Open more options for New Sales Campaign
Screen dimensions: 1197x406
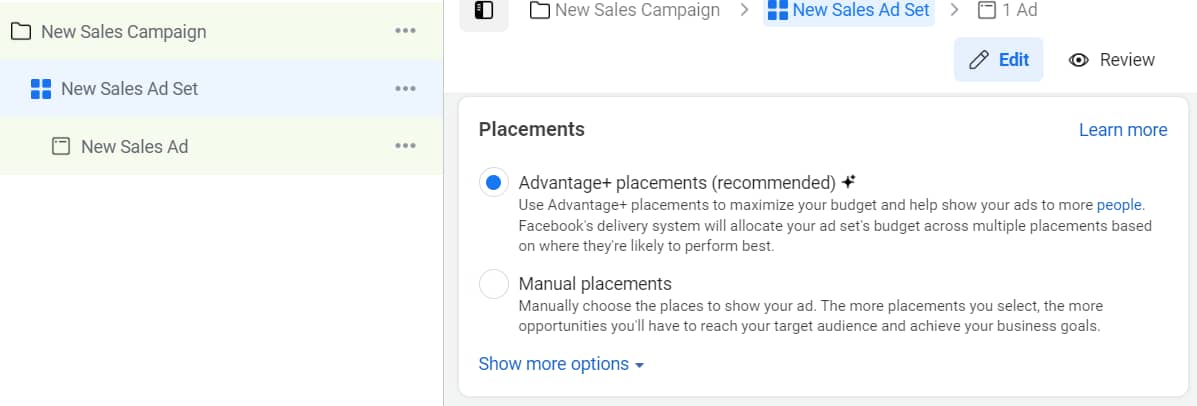[405, 31]
